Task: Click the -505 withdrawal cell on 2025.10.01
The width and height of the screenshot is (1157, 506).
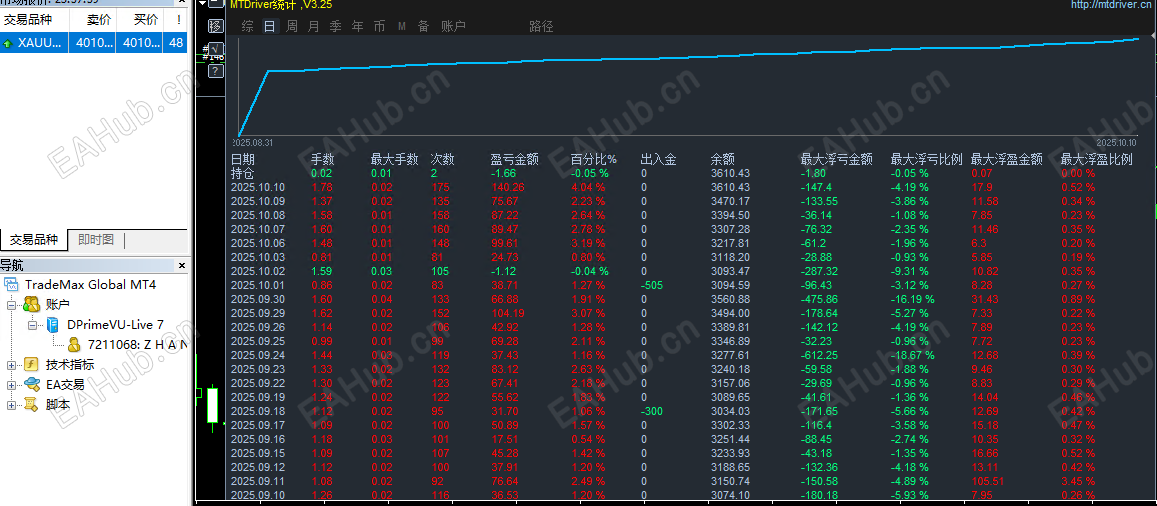Action: tap(652, 285)
